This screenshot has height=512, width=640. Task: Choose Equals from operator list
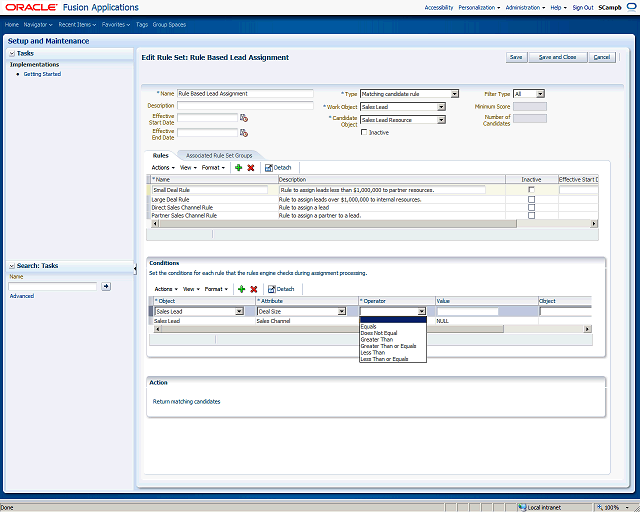coord(393,327)
